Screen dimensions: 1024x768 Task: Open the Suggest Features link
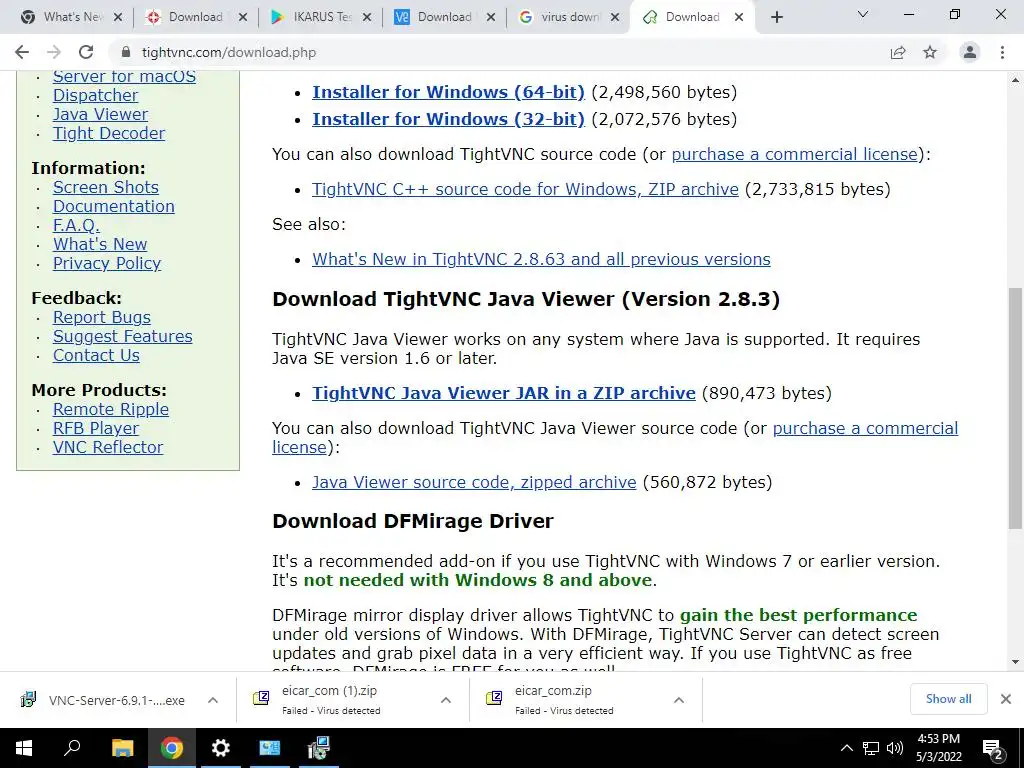[122, 336]
